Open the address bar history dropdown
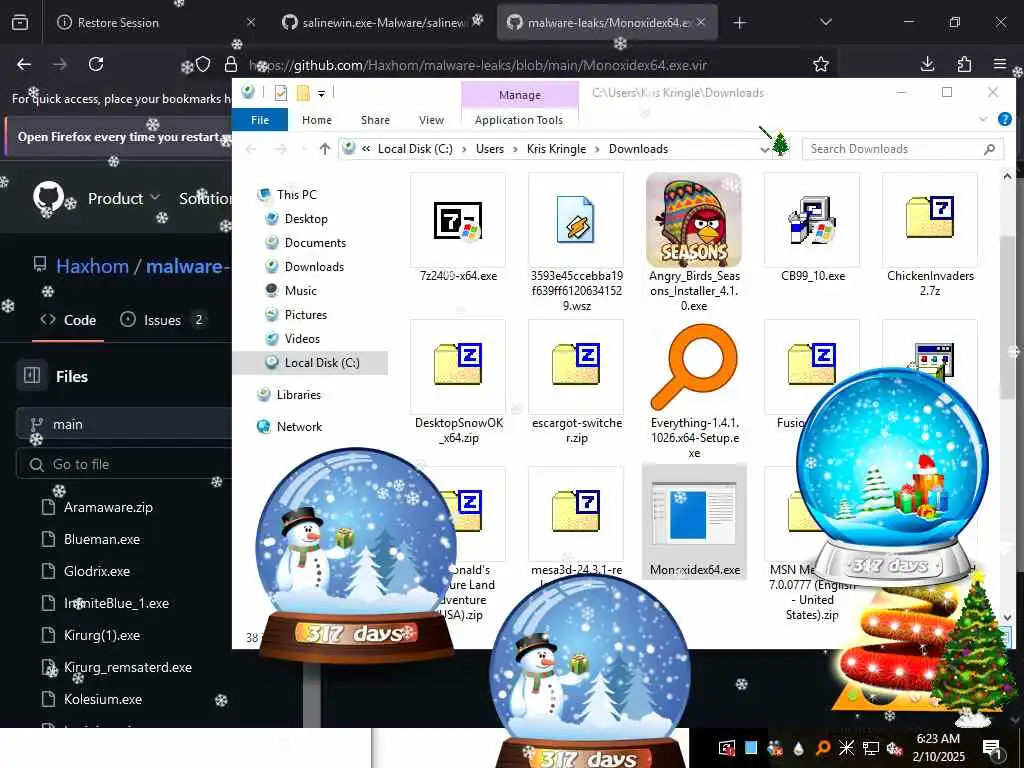 click(764, 150)
